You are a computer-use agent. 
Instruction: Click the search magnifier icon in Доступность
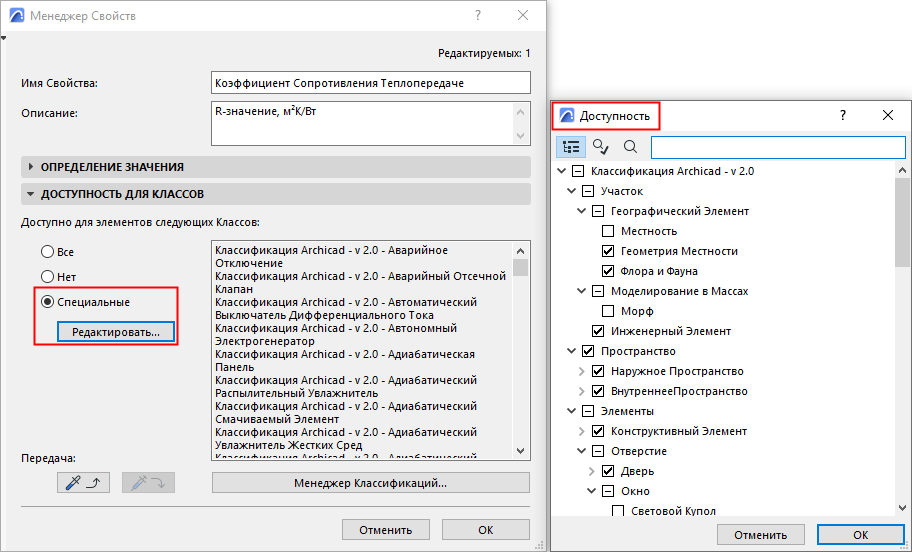point(630,147)
